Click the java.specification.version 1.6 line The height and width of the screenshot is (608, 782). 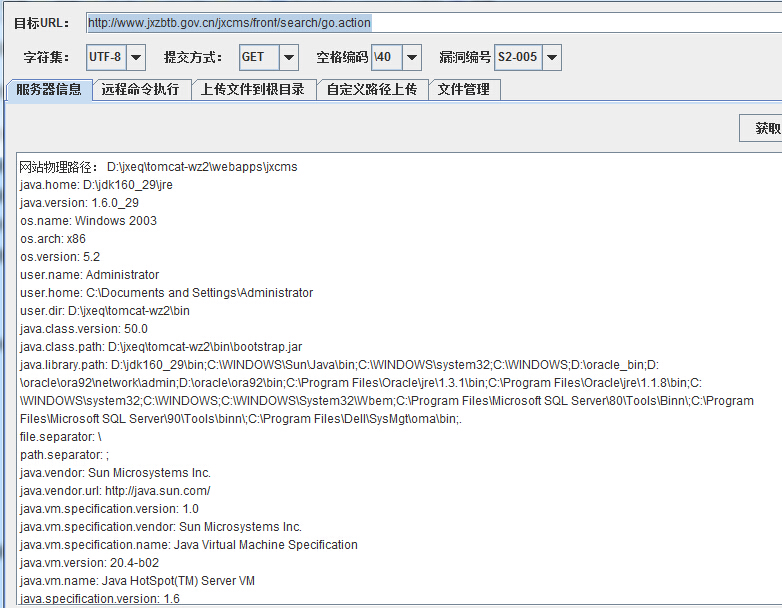click(x=100, y=599)
